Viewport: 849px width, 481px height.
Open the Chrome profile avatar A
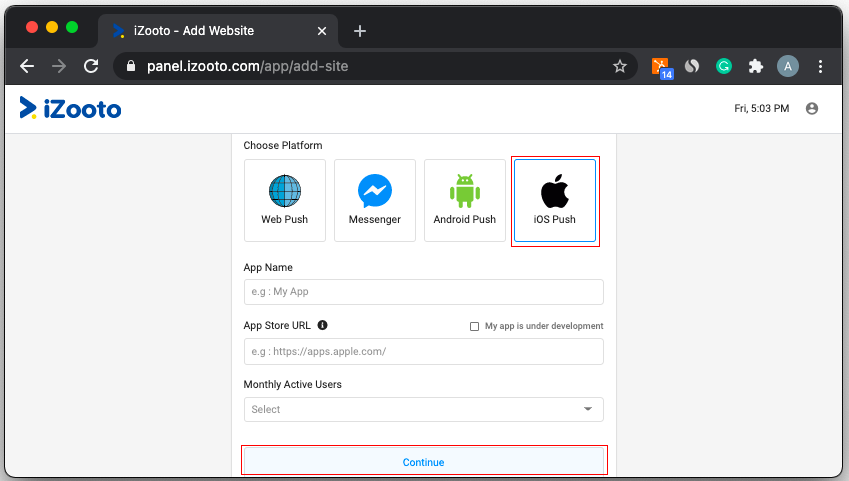788,66
